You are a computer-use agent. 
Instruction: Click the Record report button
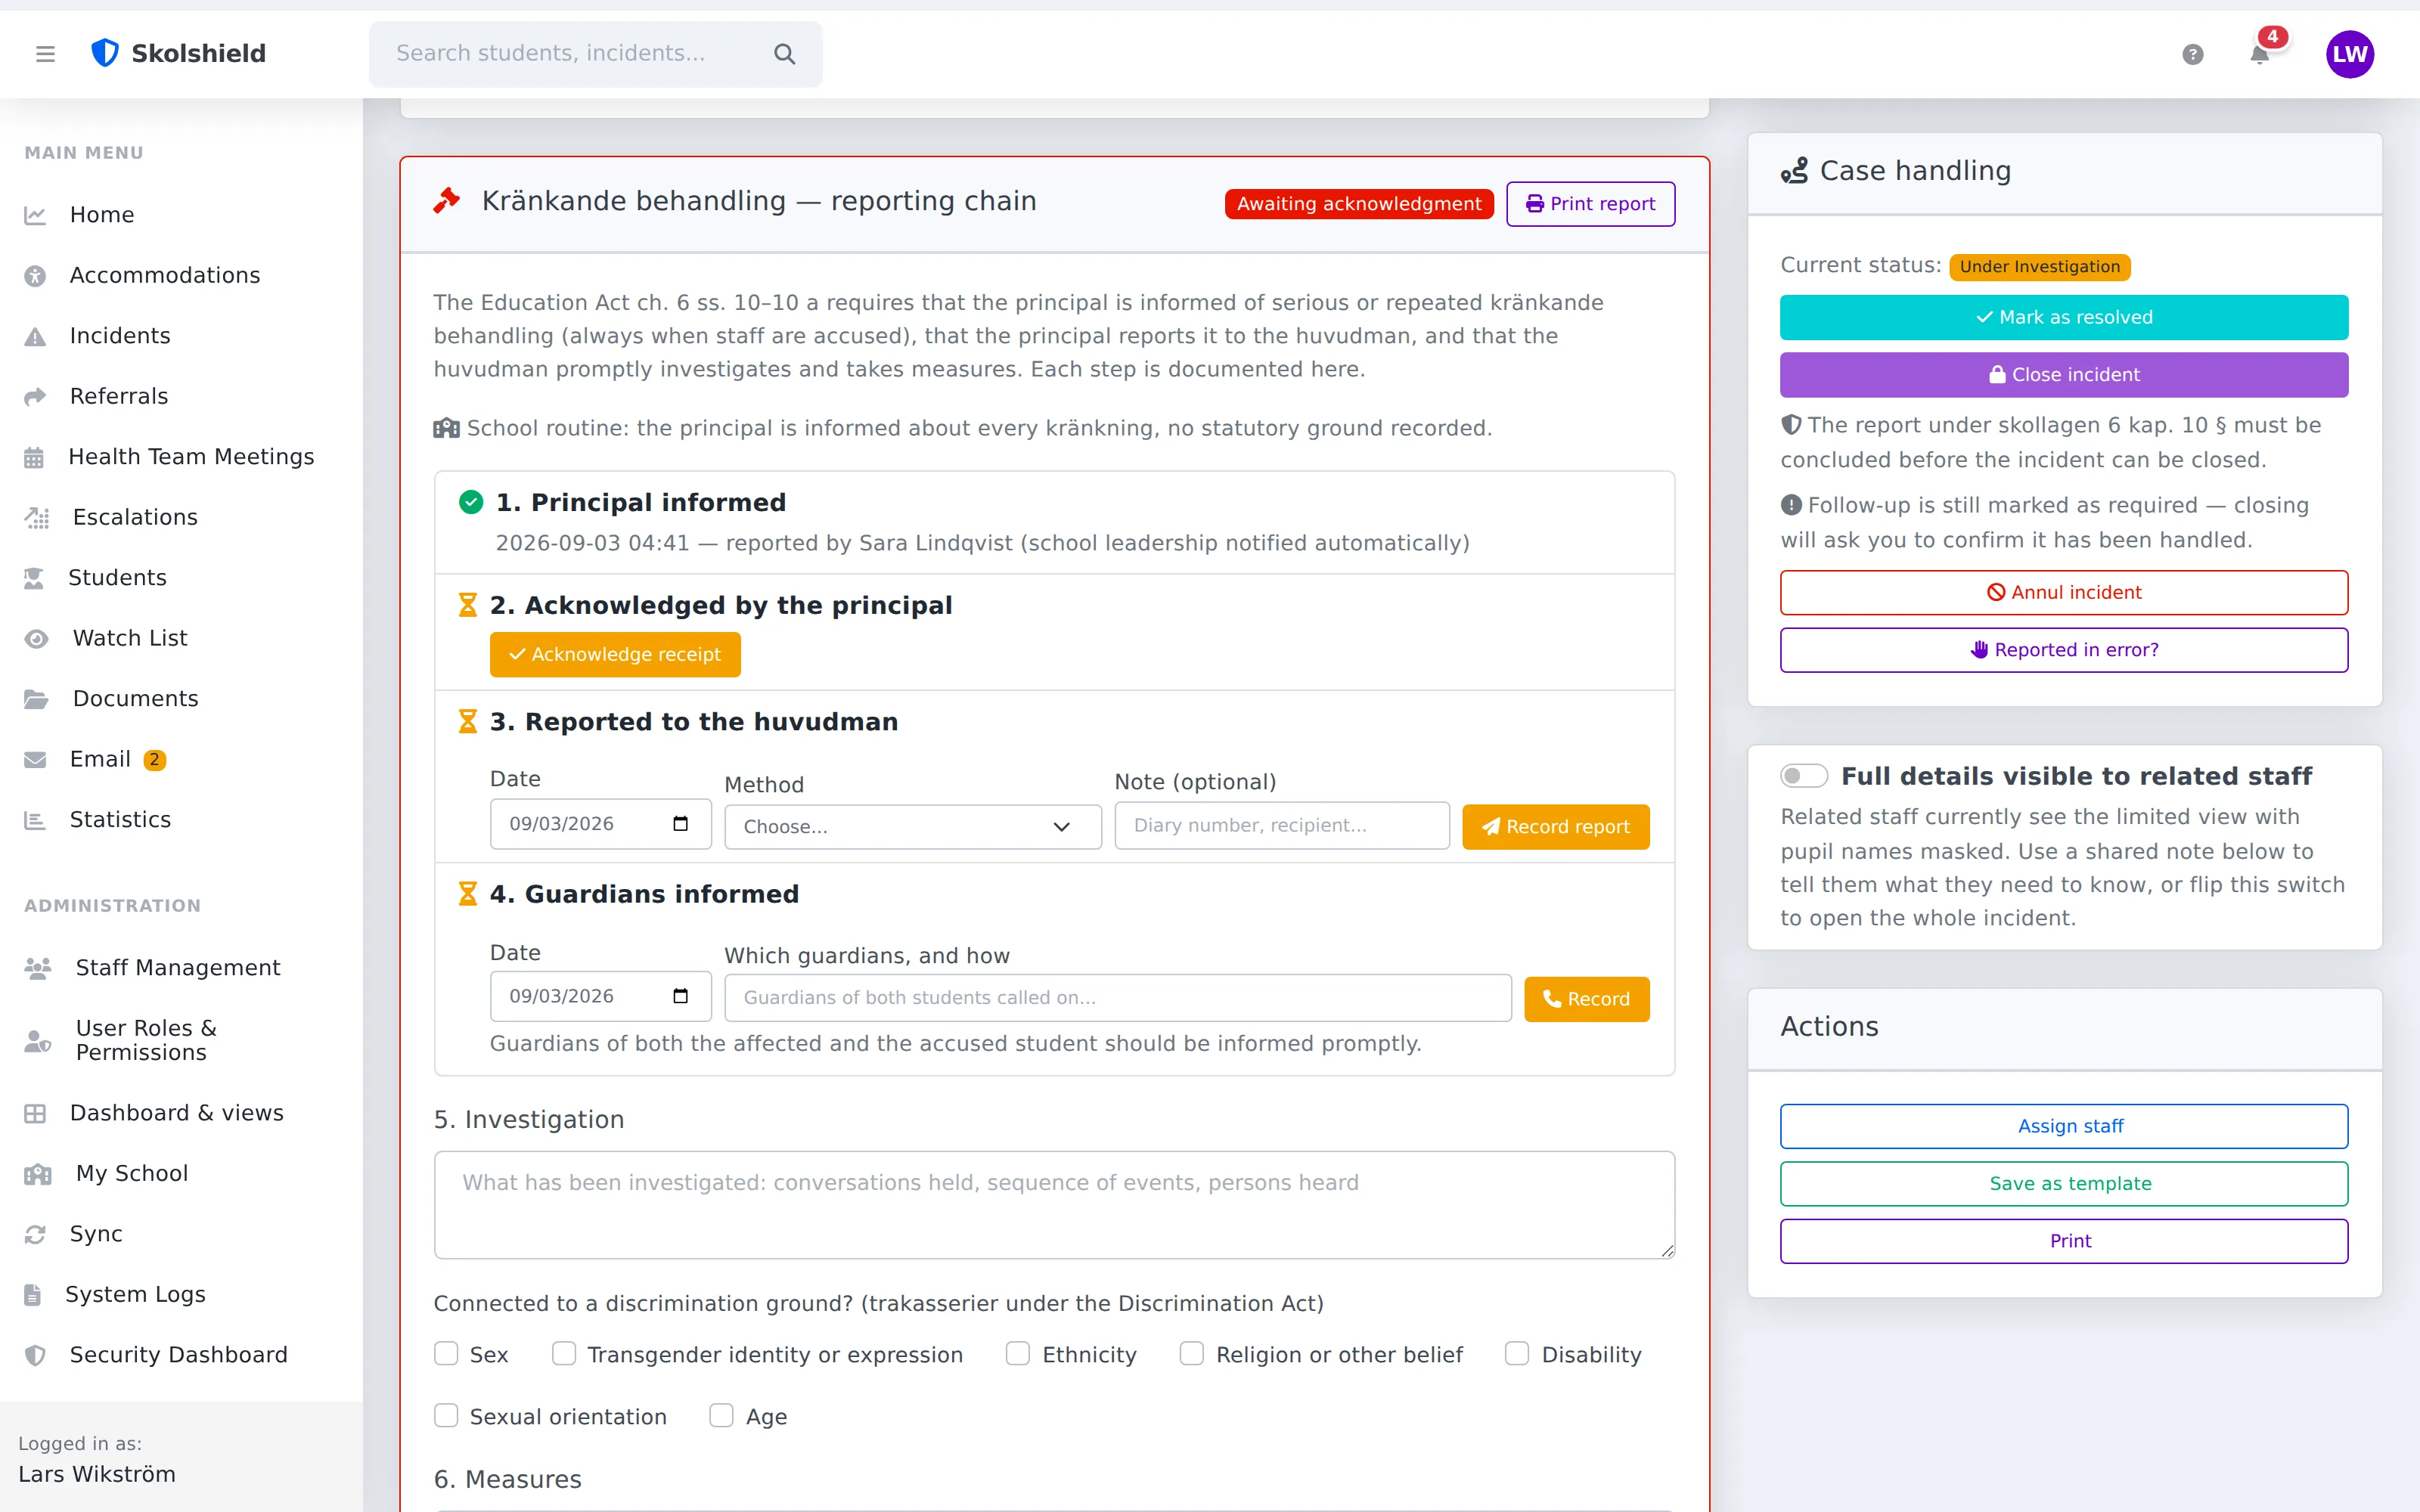[1556, 827]
